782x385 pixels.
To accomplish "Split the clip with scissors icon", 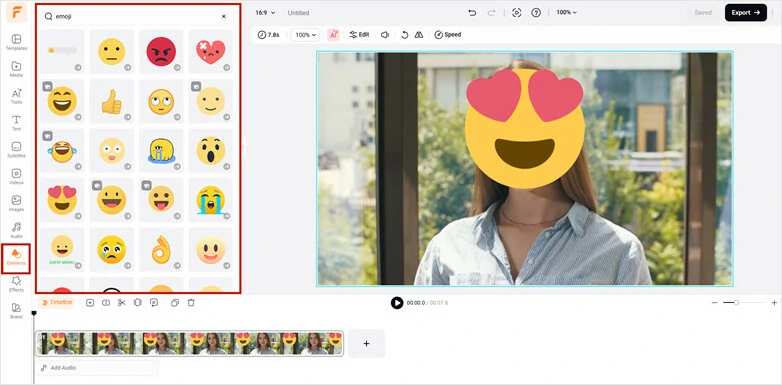I will (x=122, y=303).
